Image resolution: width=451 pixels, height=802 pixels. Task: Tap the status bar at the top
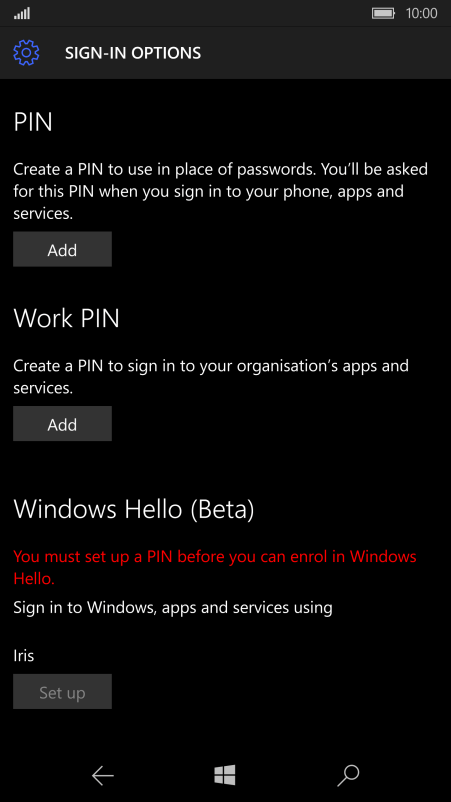[x=226, y=13]
